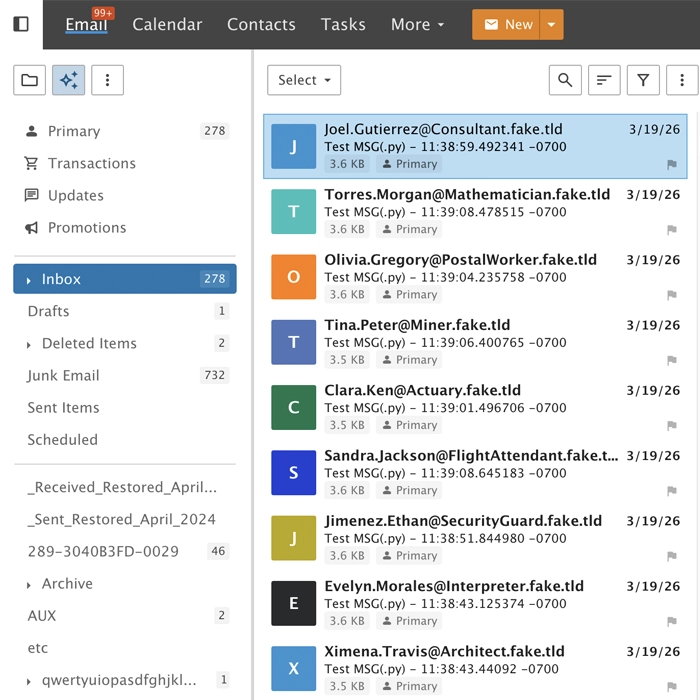Flag the Evelyn.Morales message
This screenshot has height=700, width=700.
pos(671,621)
